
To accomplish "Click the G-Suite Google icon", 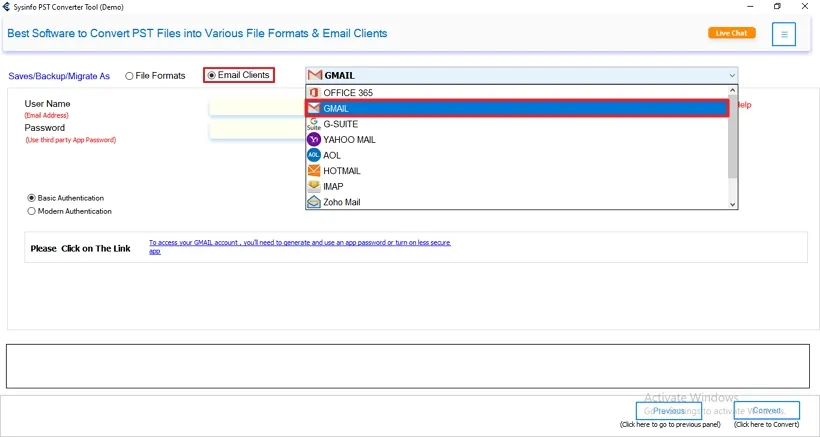I will [314, 124].
